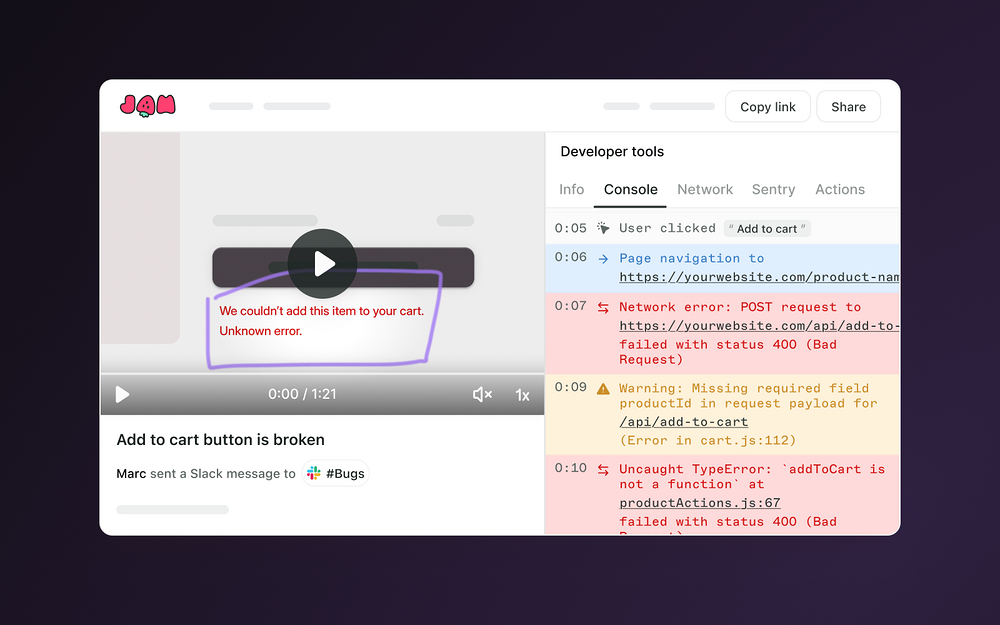Screen dimensions: 1000x625
Task: Switch to the Info tab
Action: [x=571, y=189]
